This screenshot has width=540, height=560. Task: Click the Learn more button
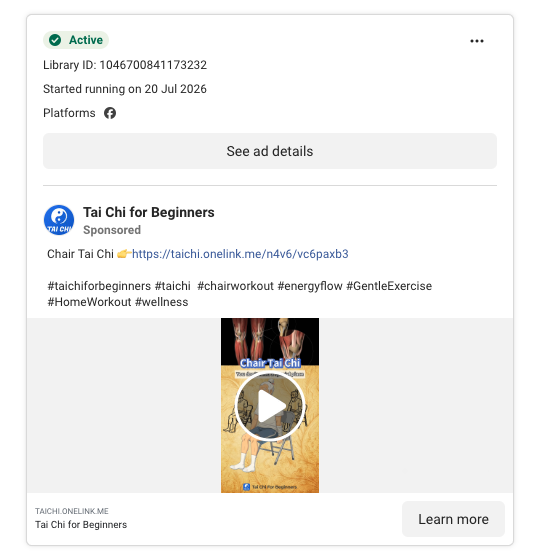tap(453, 519)
